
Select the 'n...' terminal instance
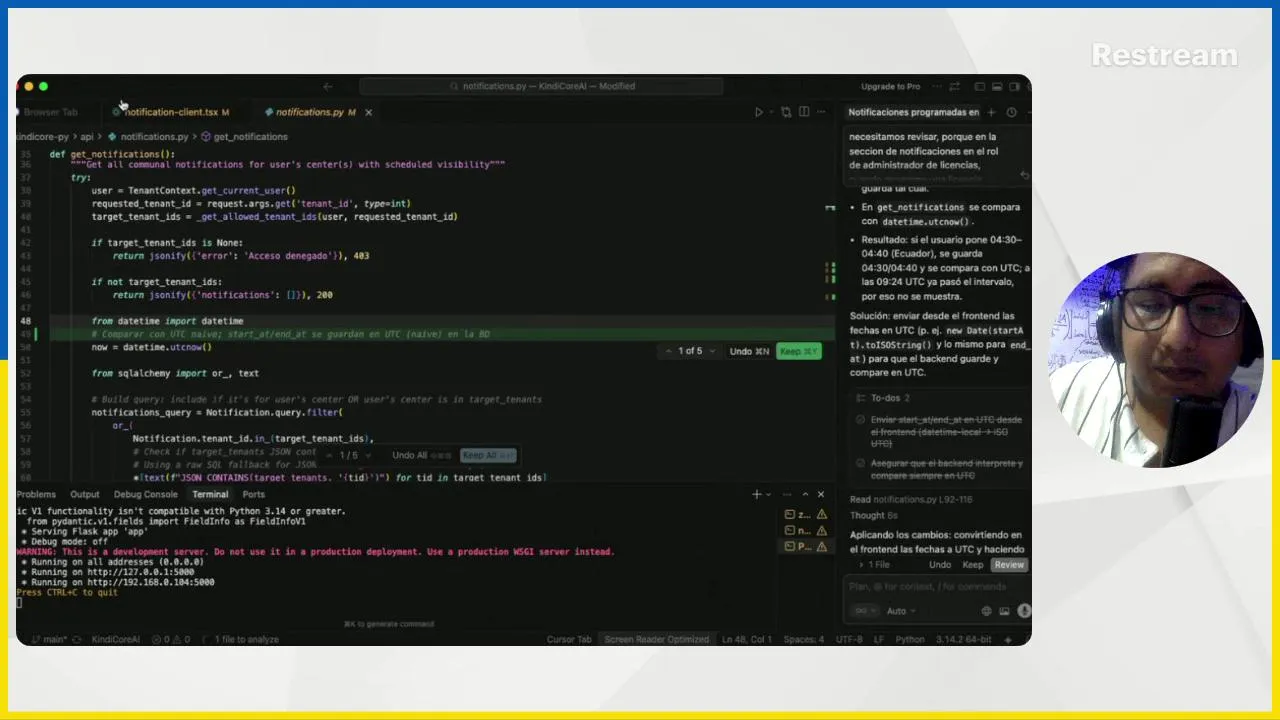(805, 530)
